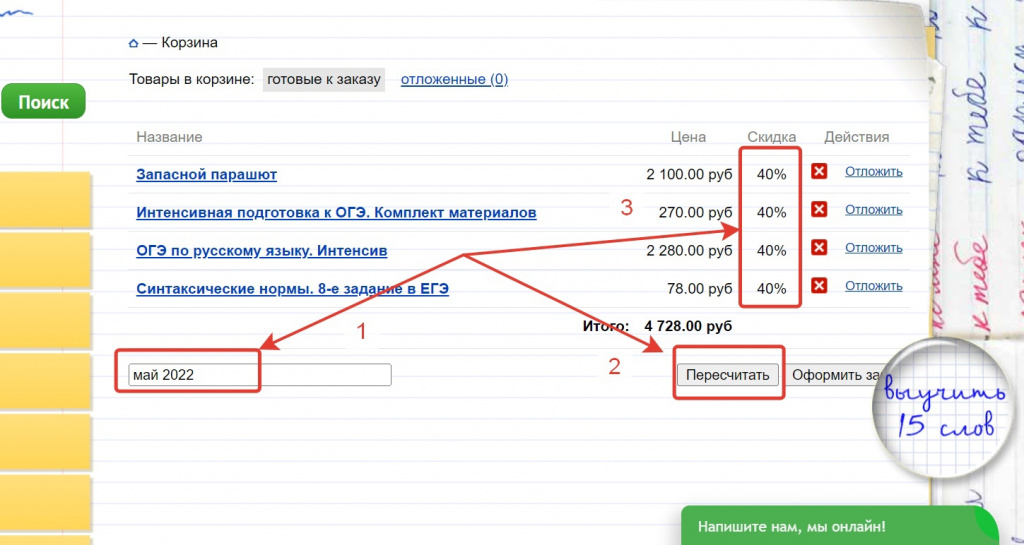
Task: Remove Запасной парашют with red X
Action: coord(819,172)
